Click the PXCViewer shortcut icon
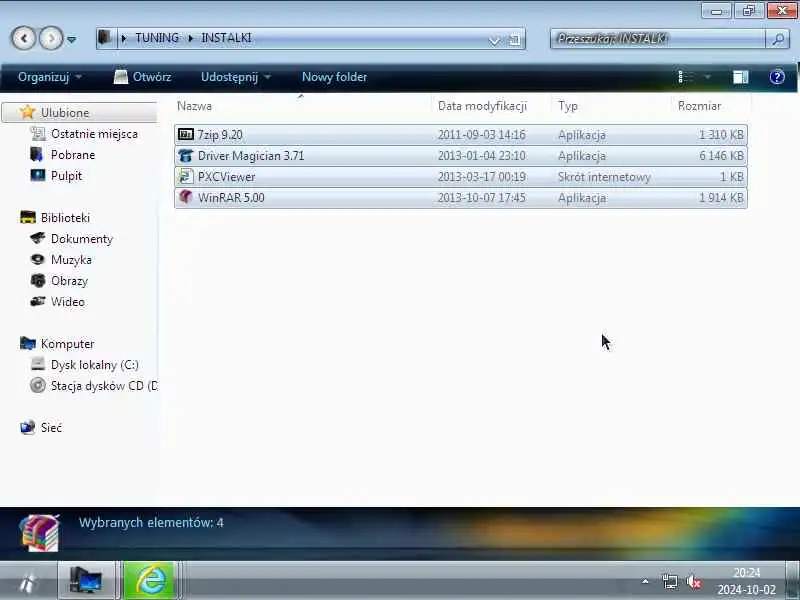Viewport: 800px width, 600px height. coord(185,177)
